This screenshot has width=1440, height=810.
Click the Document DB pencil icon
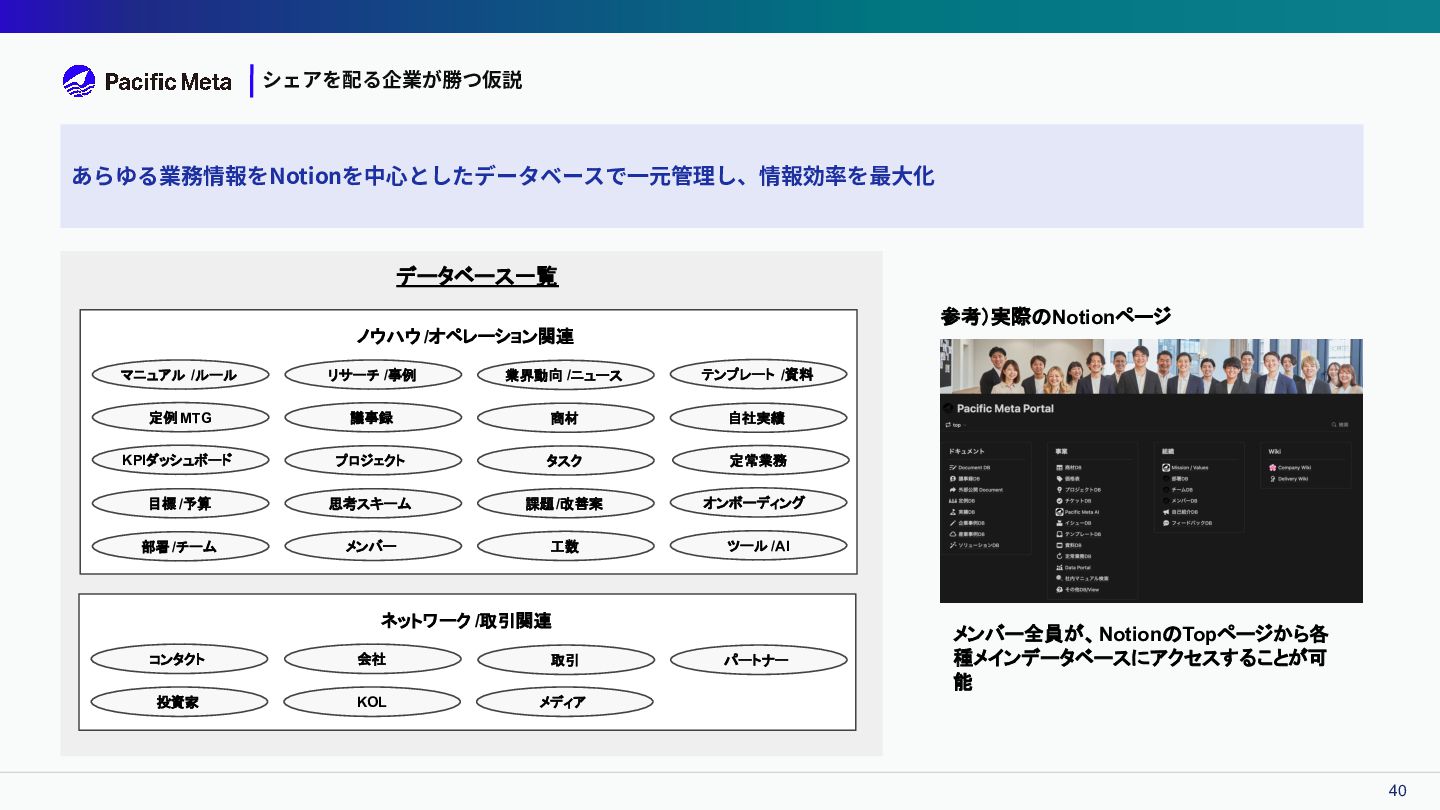(x=953, y=467)
